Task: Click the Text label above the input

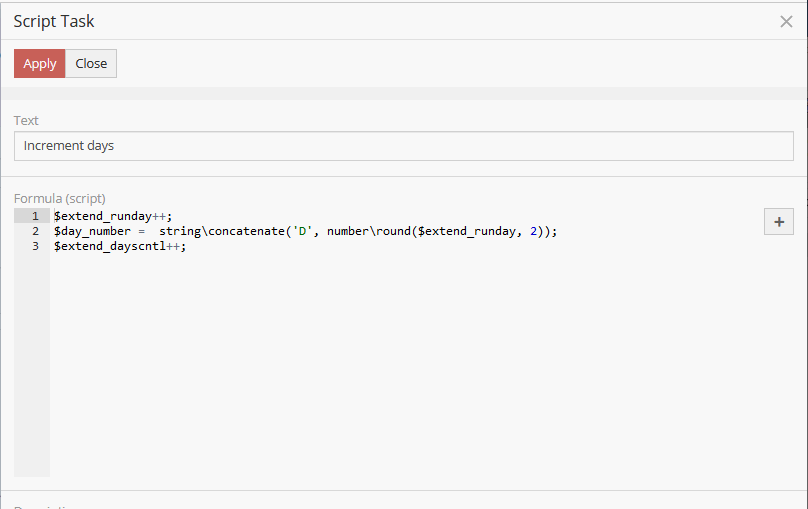Action: click(x=26, y=120)
